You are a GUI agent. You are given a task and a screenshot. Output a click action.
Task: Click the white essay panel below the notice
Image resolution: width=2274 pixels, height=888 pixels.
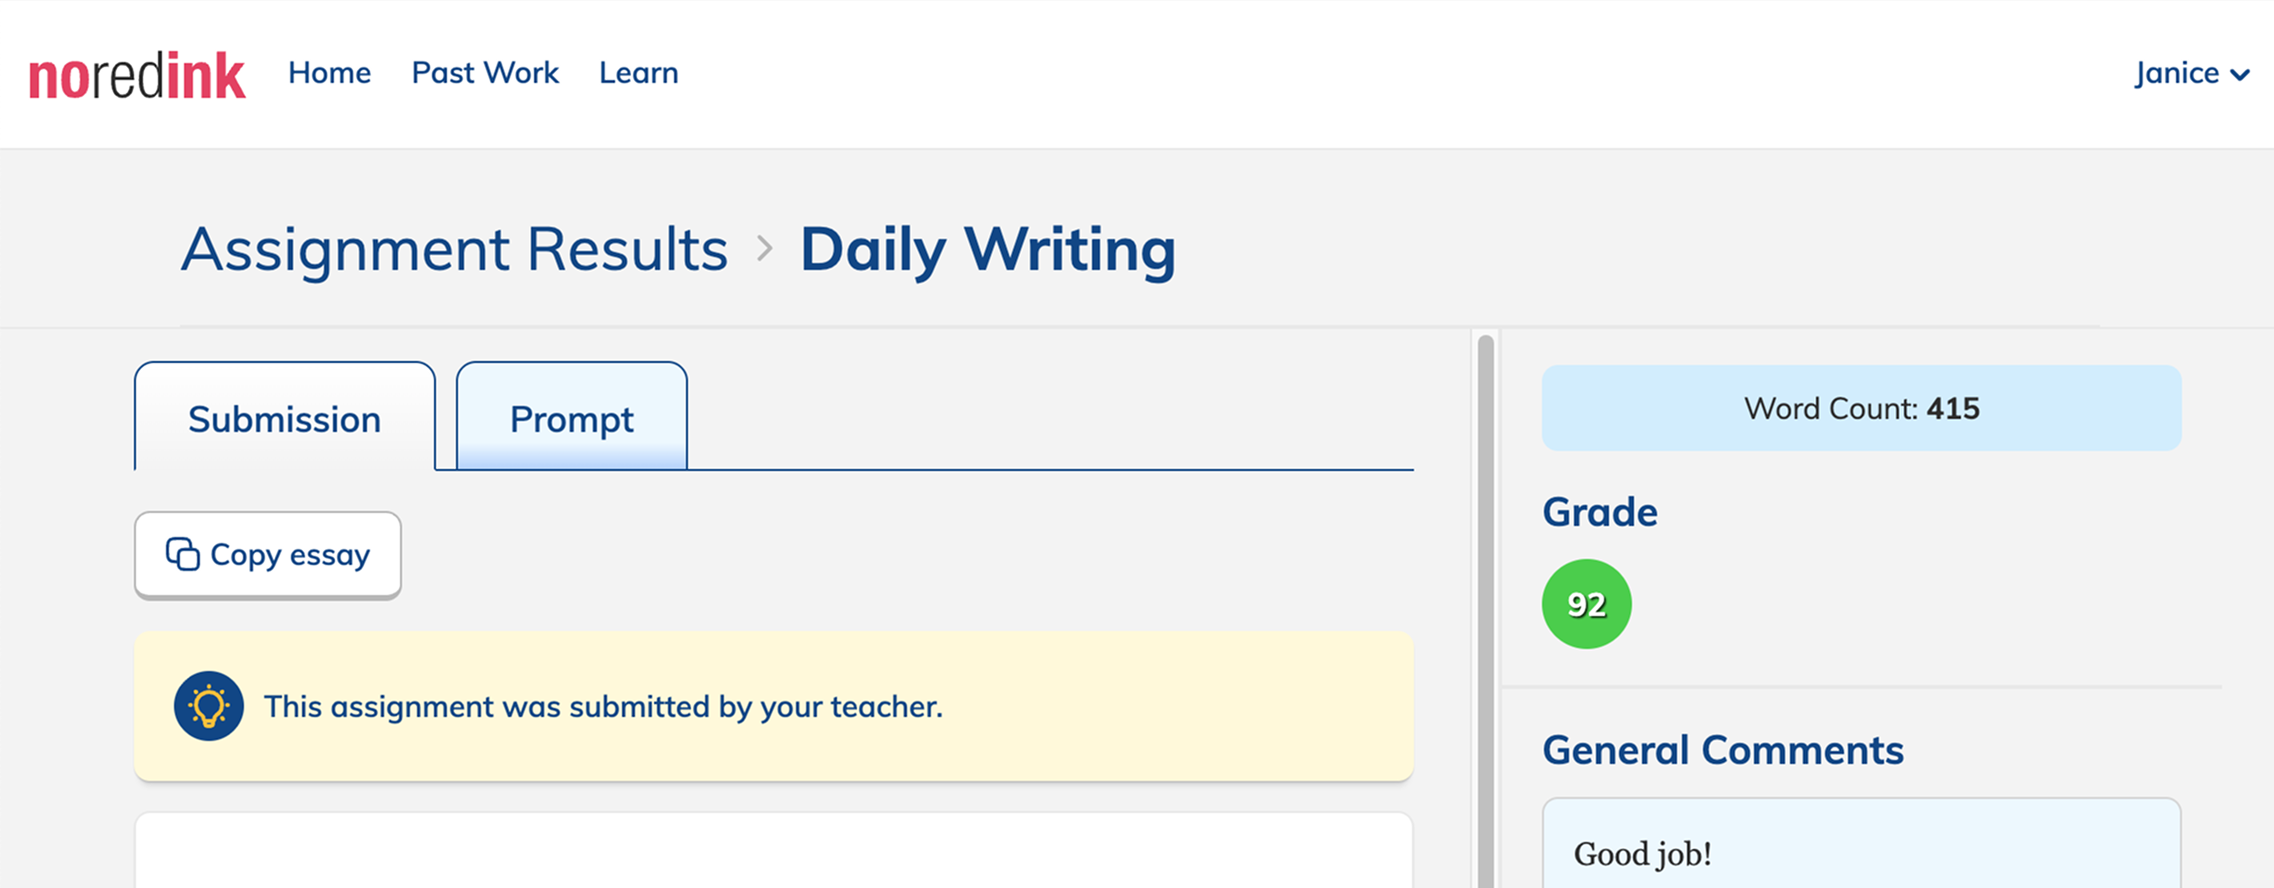(773, 852)
